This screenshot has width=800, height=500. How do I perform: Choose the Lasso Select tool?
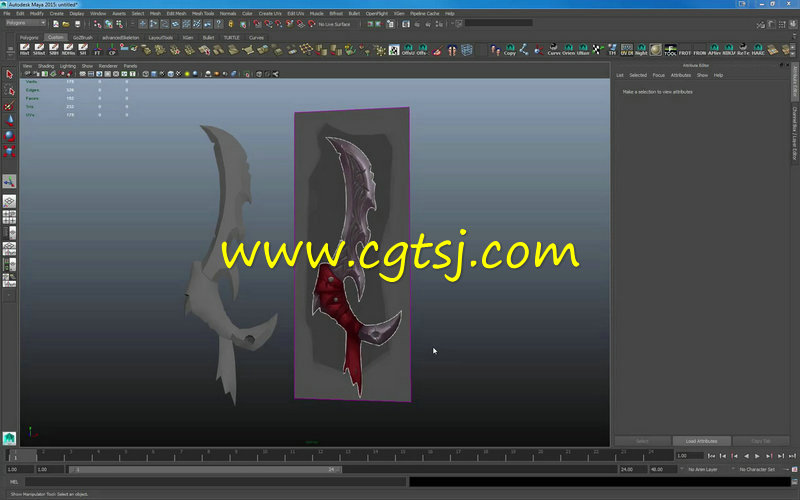tap(9, 90)
